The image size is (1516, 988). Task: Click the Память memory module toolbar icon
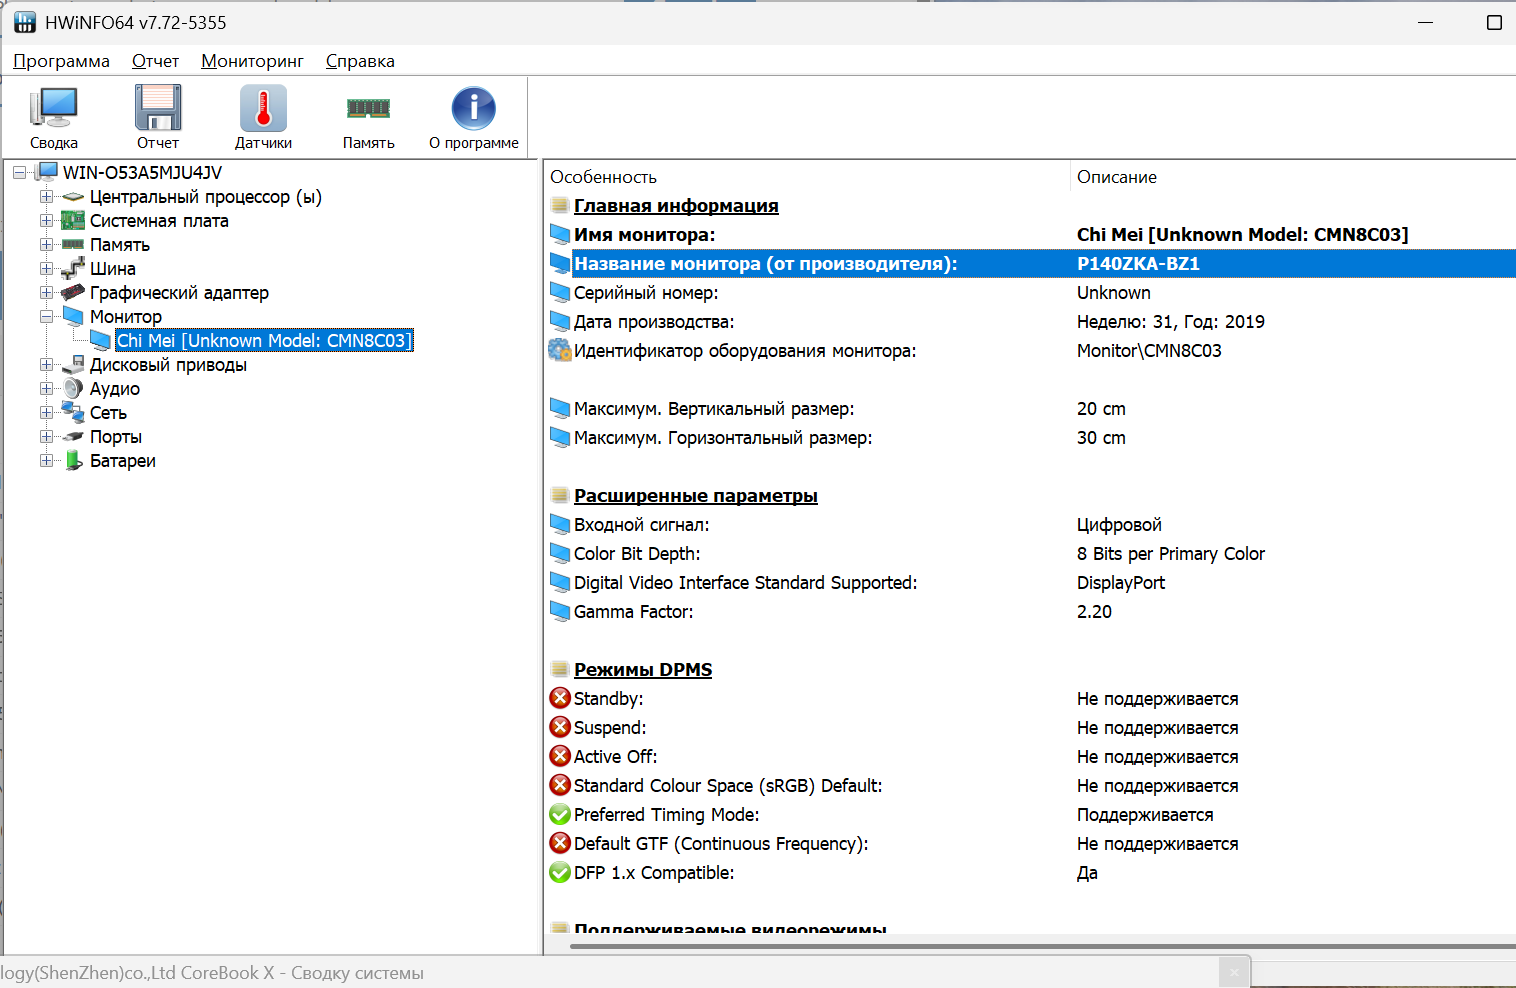coord(368,108)
